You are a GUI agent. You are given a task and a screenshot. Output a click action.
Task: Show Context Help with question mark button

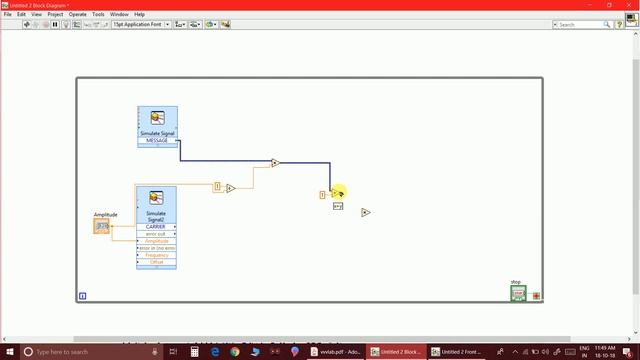coord(619,25)
